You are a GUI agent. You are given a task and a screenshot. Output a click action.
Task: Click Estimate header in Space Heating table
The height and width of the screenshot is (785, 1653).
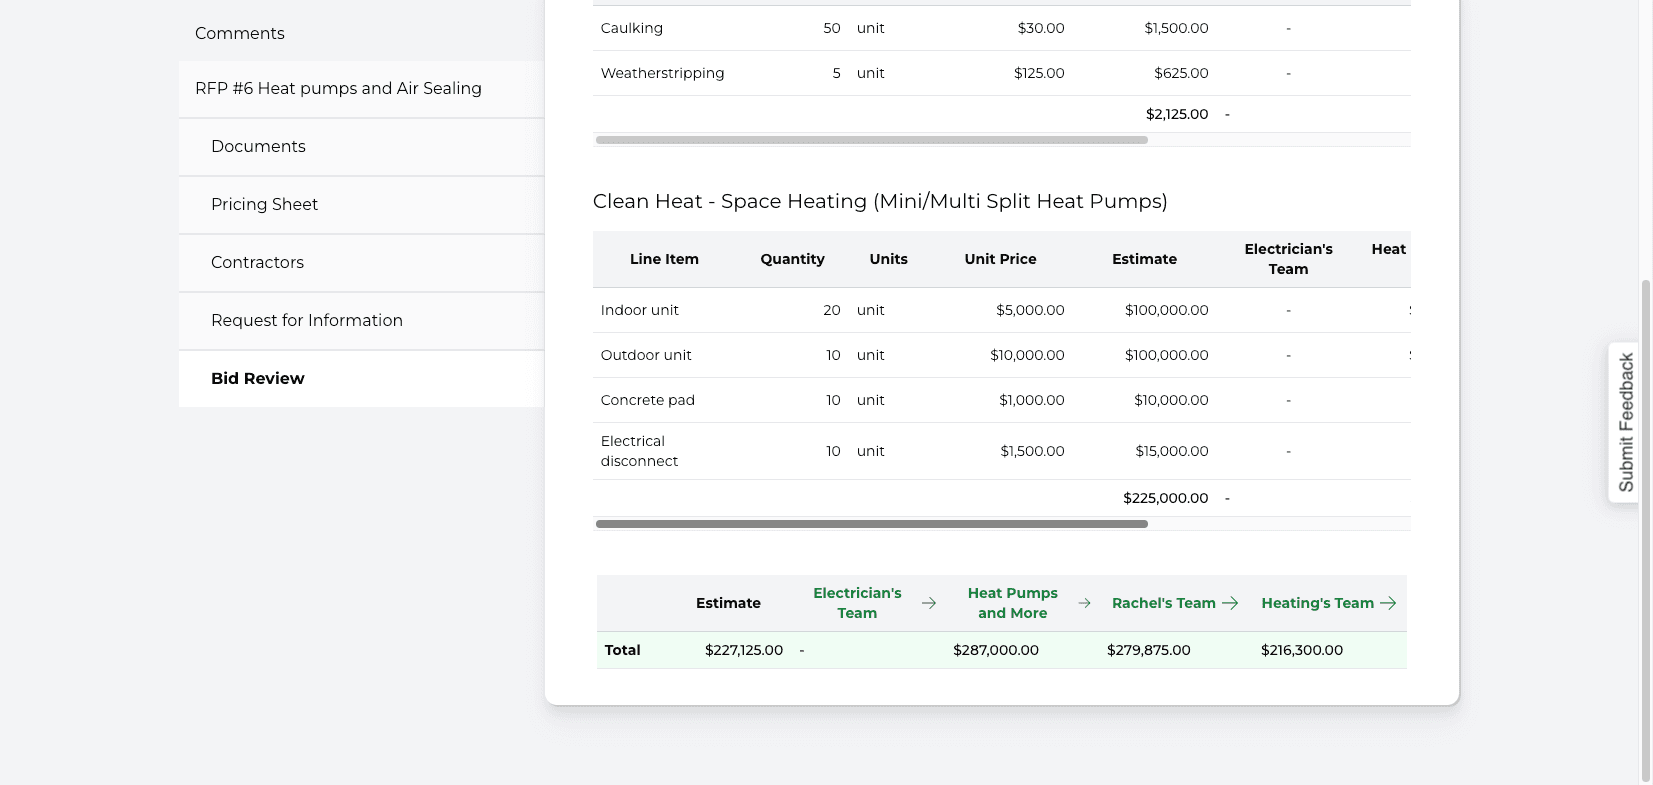click(1144, 259)
